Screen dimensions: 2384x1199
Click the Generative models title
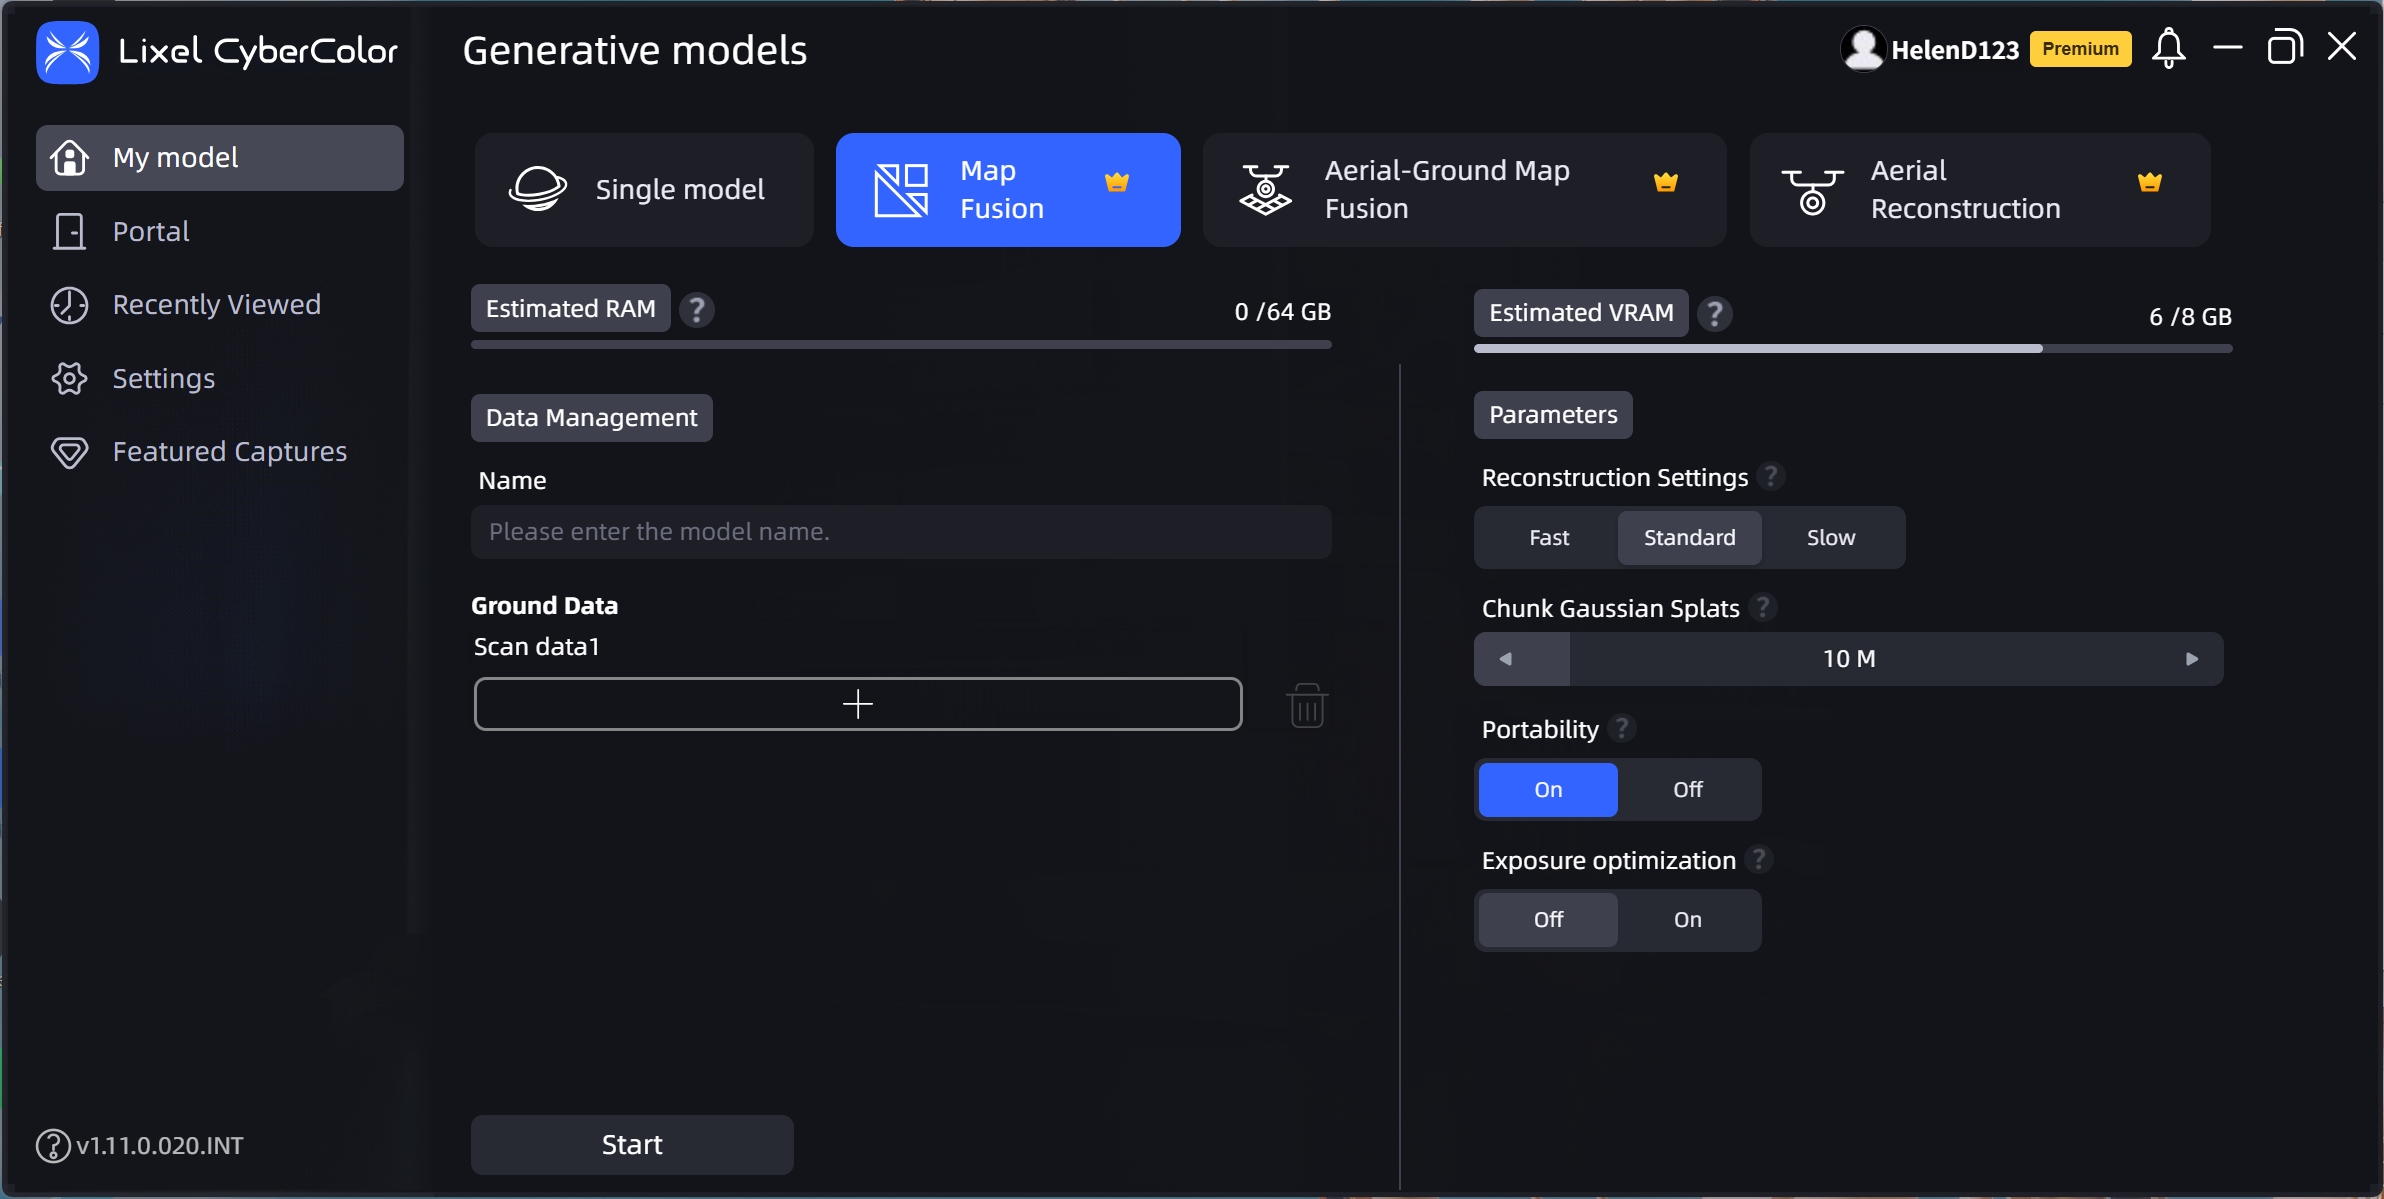click(635, 50)
